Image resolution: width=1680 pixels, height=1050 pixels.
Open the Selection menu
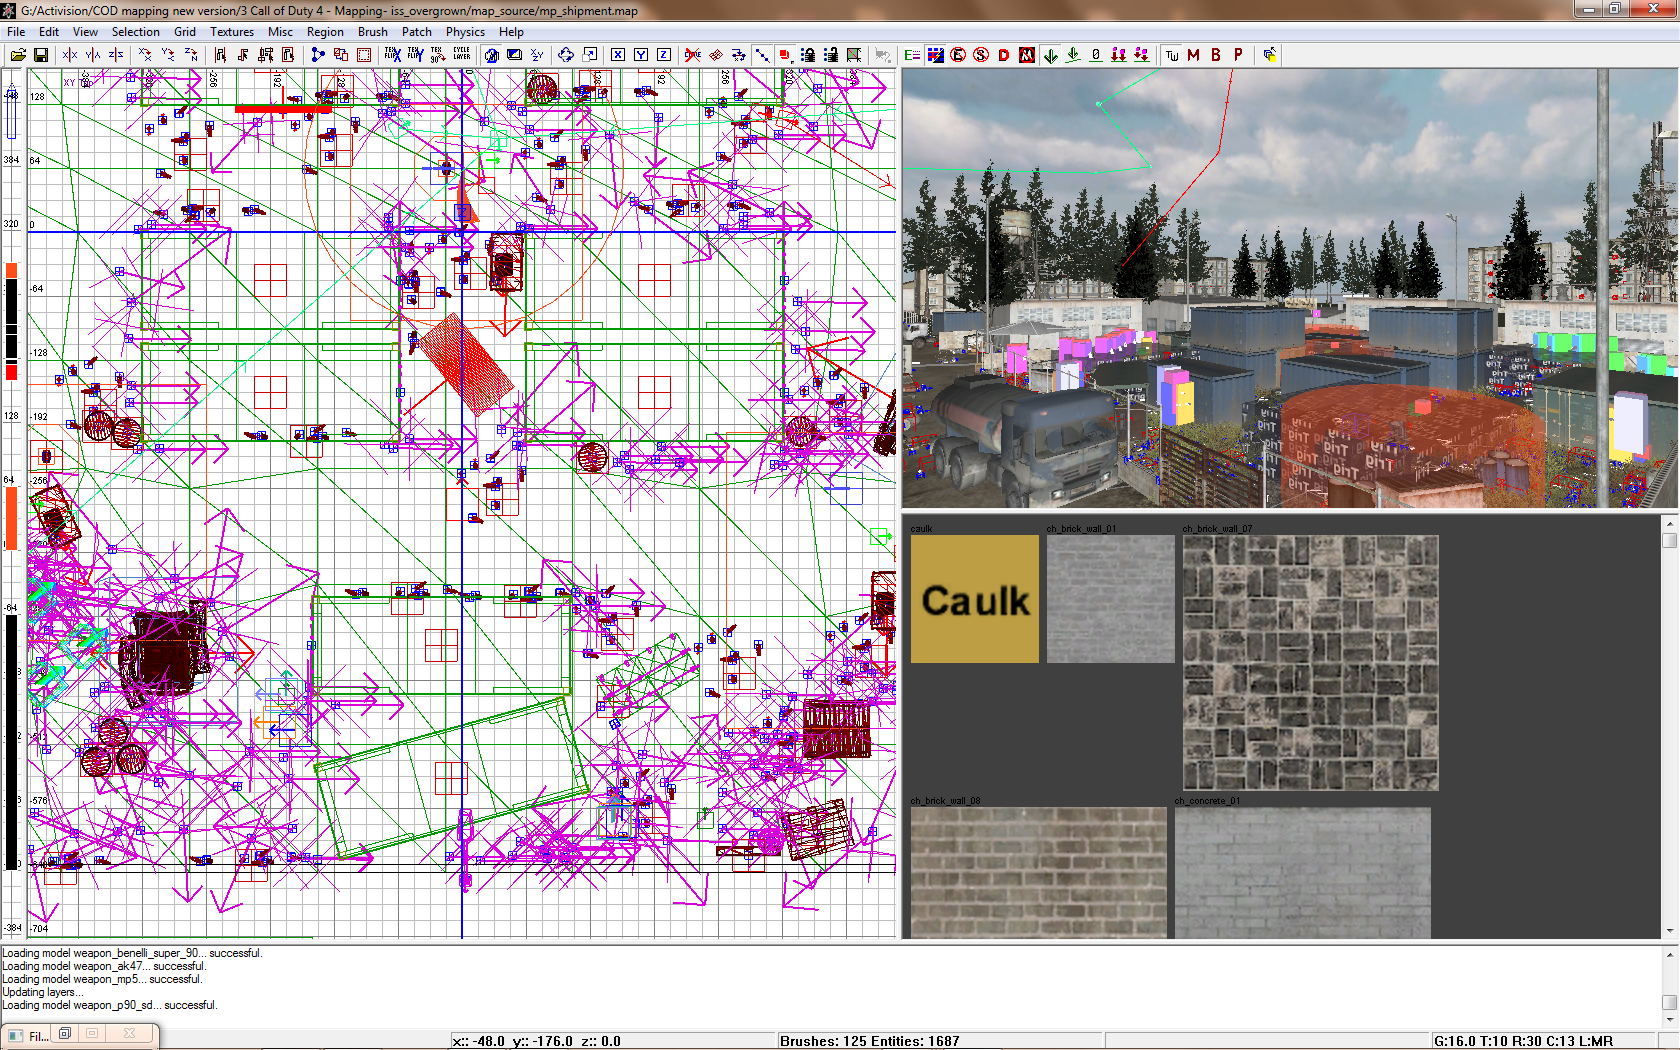click(x=136, y=32)
